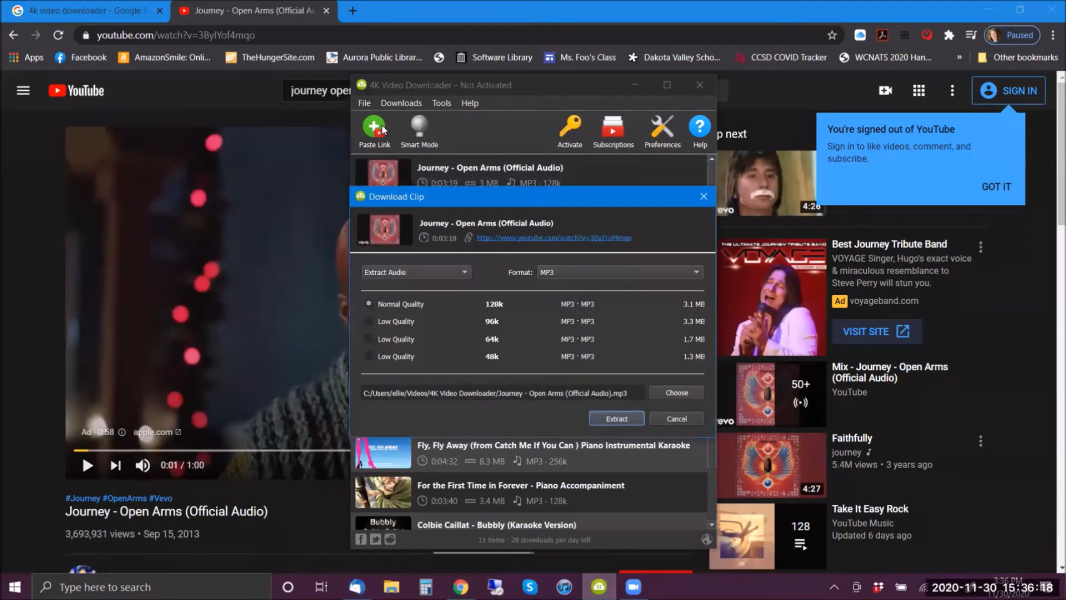Image resolution: width=1066 pixels, height=600 pixels.
Task: Click Choose output folder button
Action: pos(676,393)
